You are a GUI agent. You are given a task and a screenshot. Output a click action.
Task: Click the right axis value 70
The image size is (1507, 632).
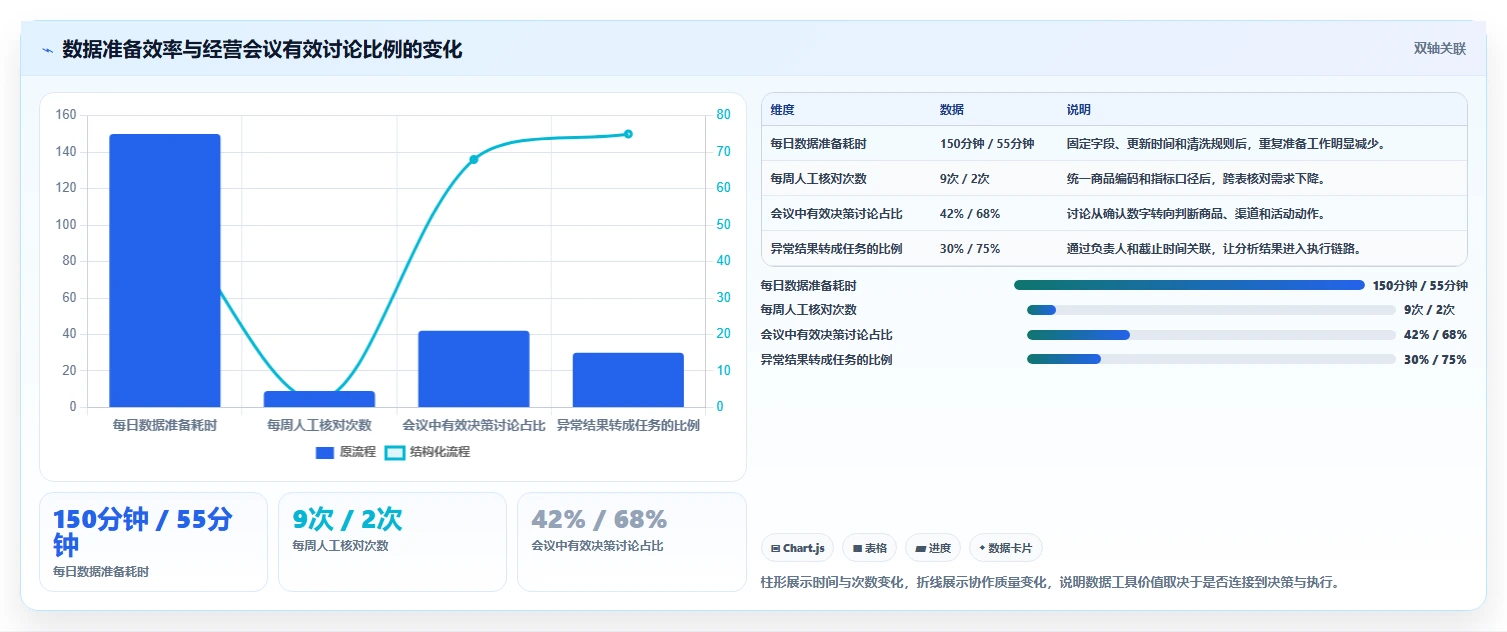point(724,151)
